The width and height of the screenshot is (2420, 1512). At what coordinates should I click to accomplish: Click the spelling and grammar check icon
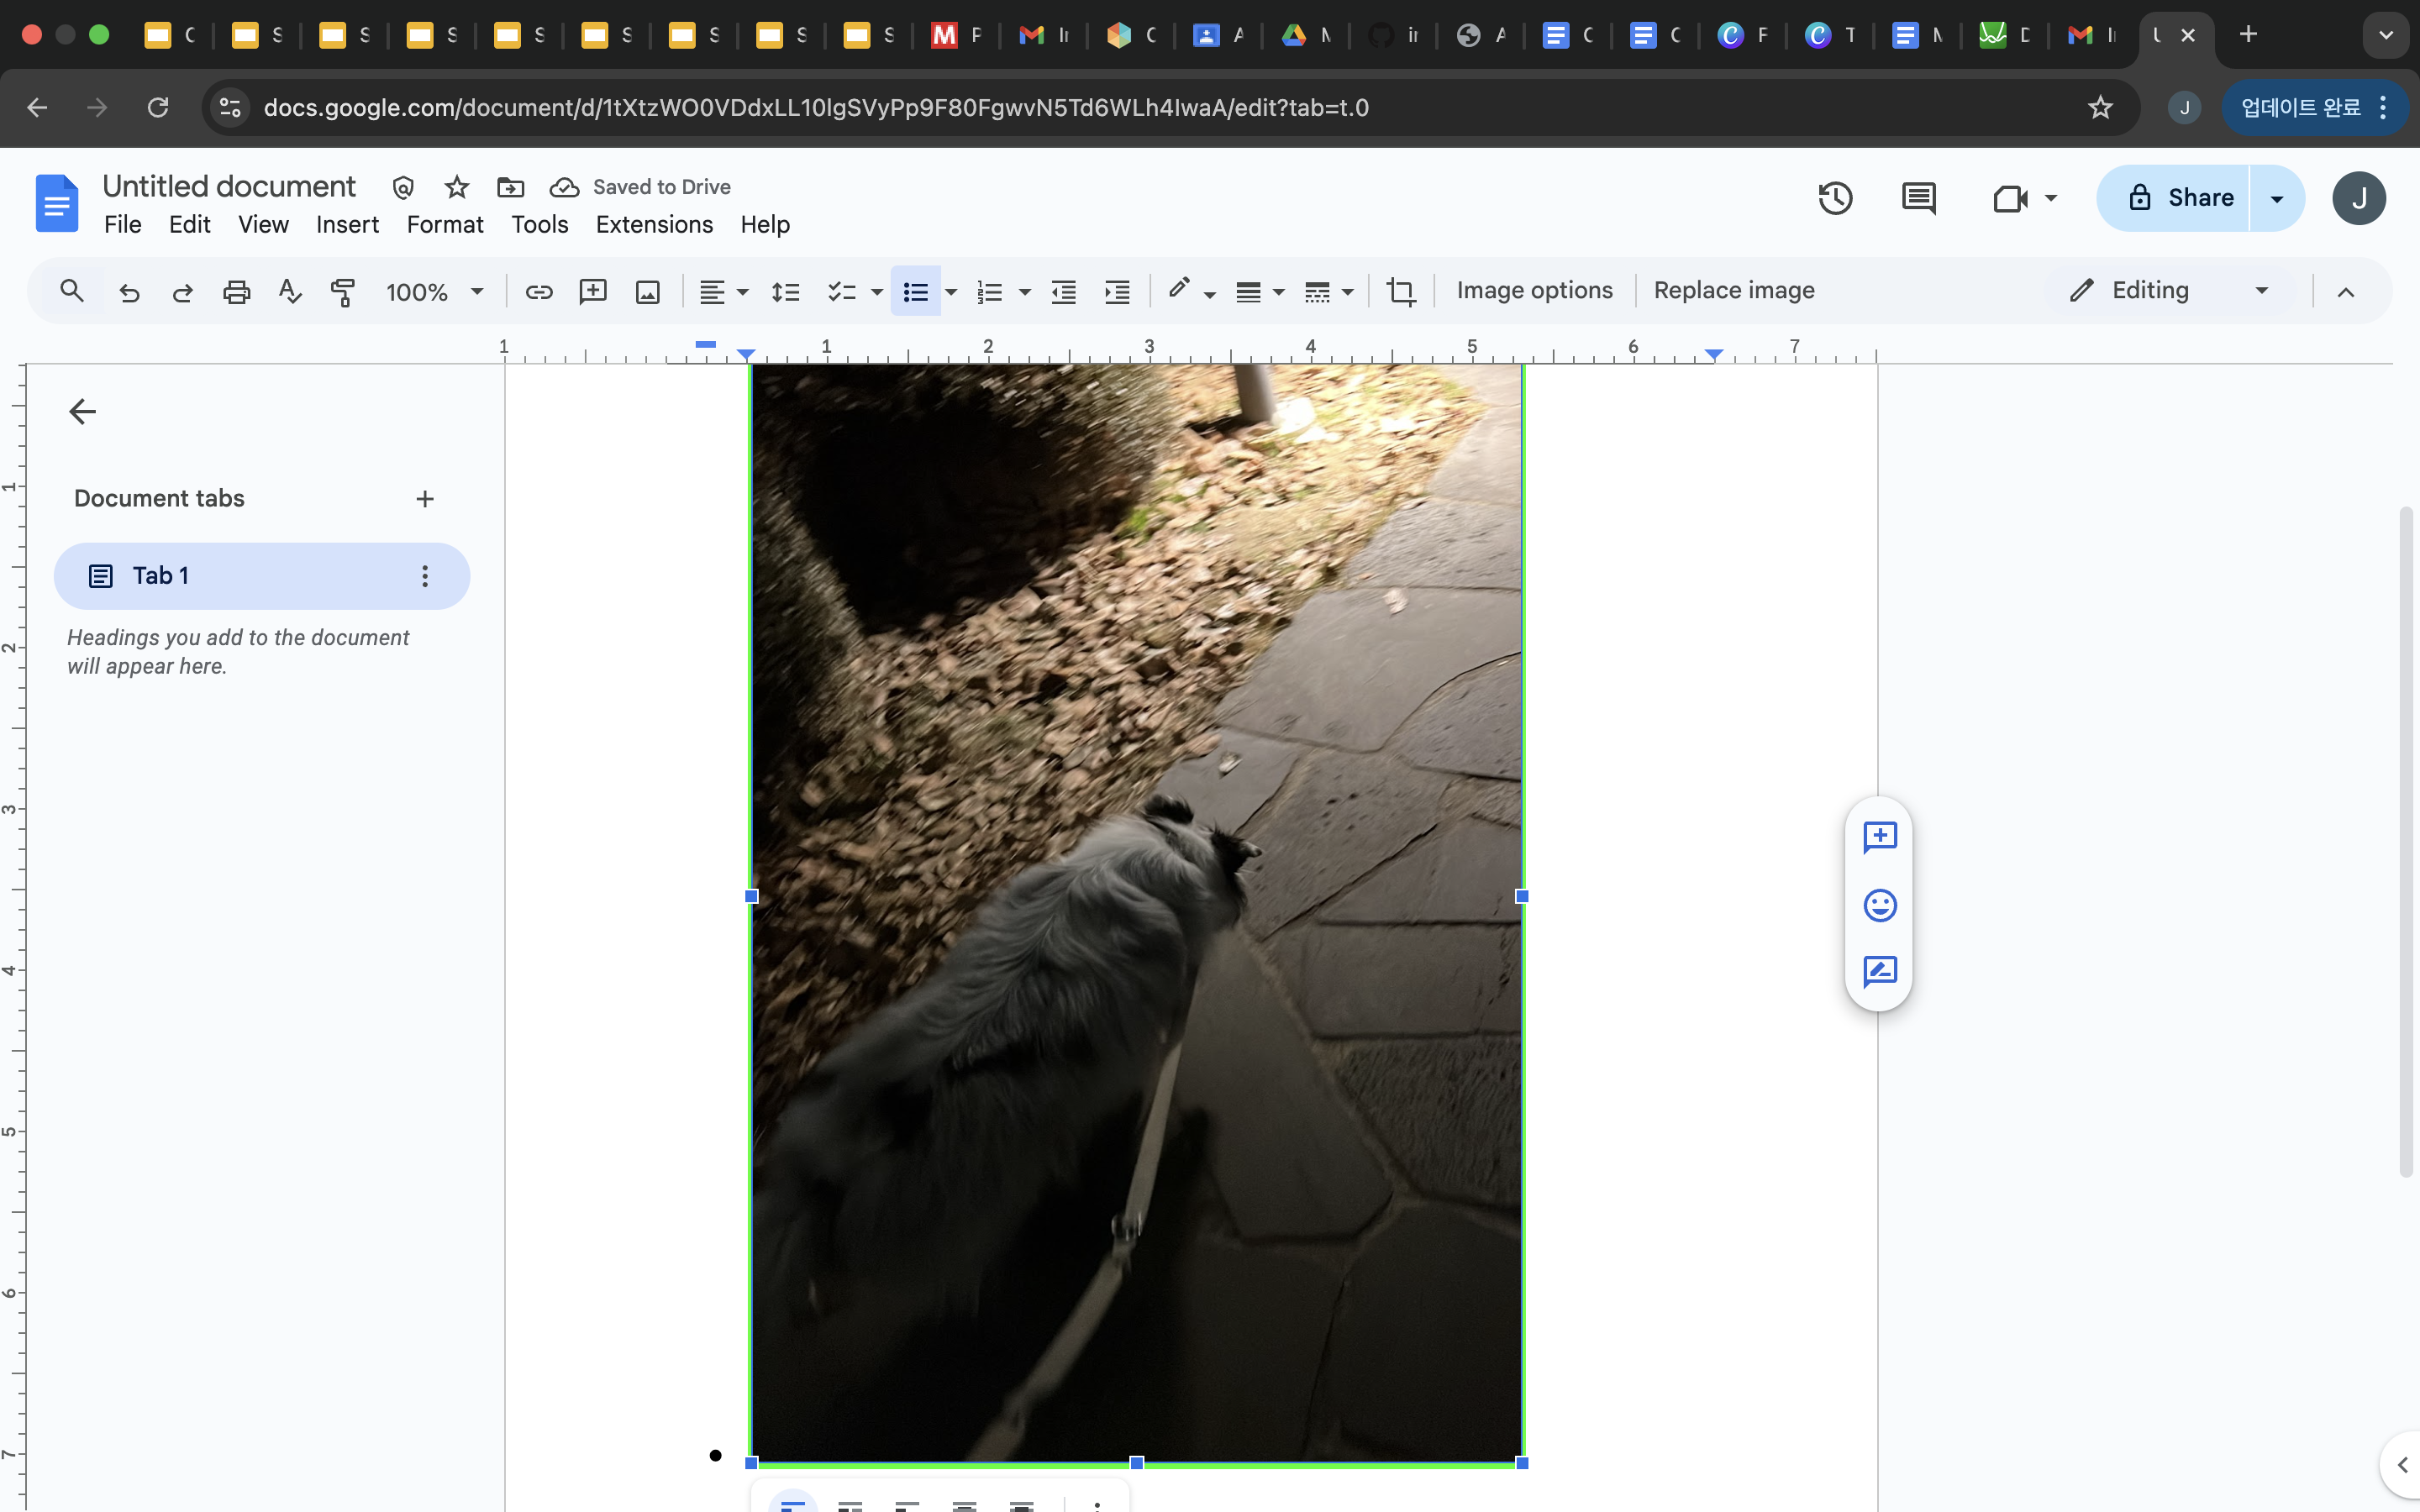pyautogui.click(x=289, y=291)
